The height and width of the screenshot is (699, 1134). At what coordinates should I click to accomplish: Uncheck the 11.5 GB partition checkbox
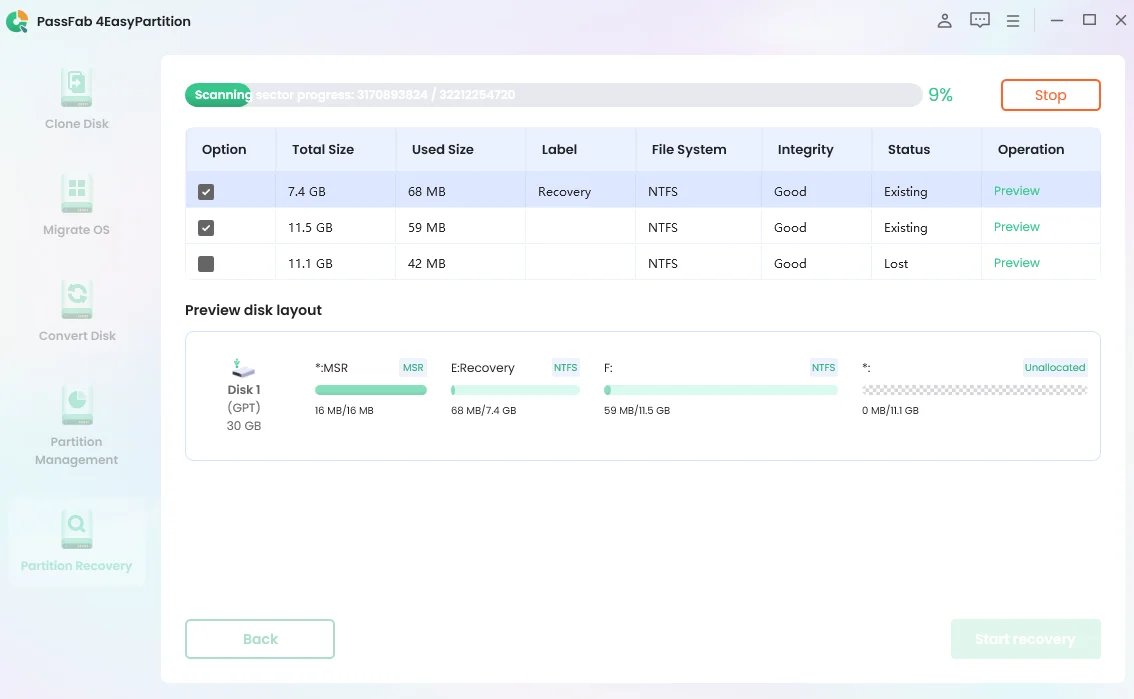pyautogui.click(x=206, y=228)
